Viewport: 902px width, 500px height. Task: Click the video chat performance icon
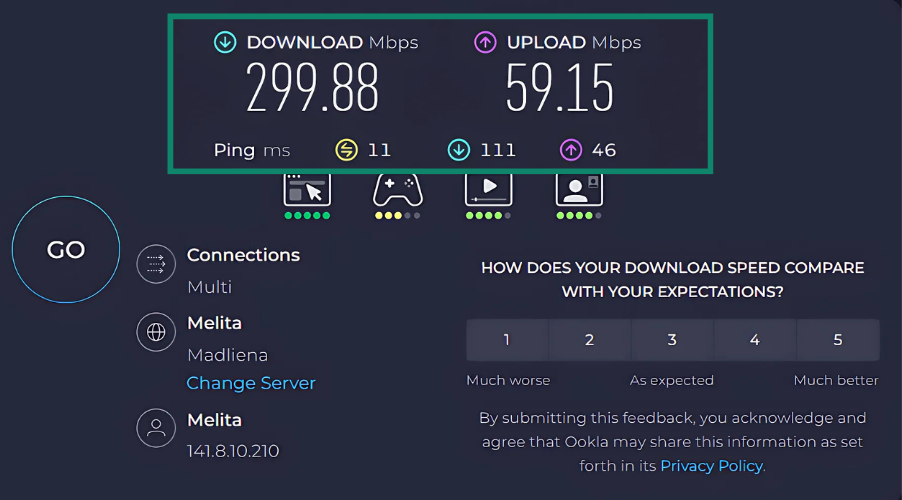tap(579, 189)
